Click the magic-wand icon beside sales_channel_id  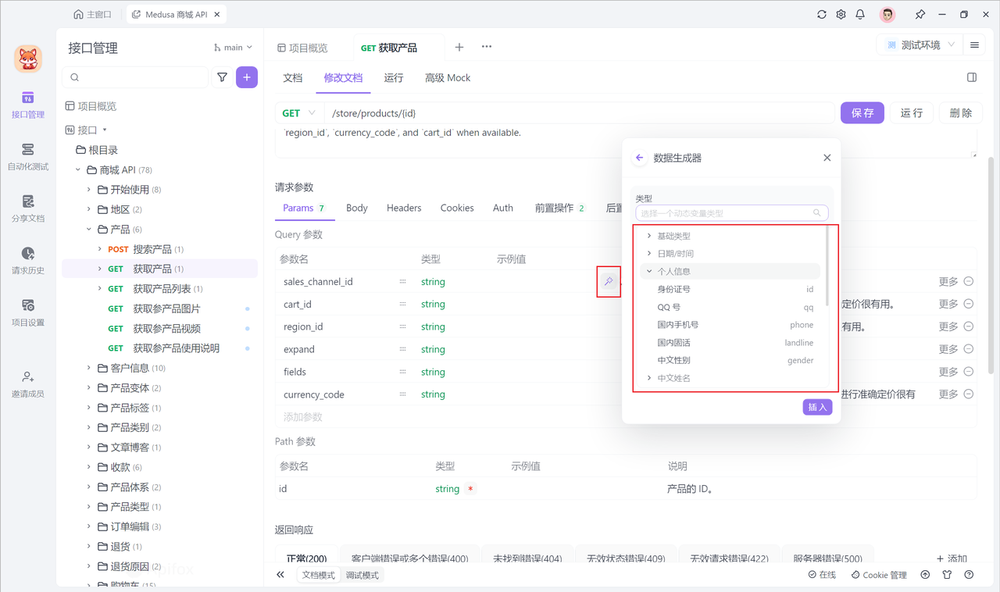pos(609,281)
